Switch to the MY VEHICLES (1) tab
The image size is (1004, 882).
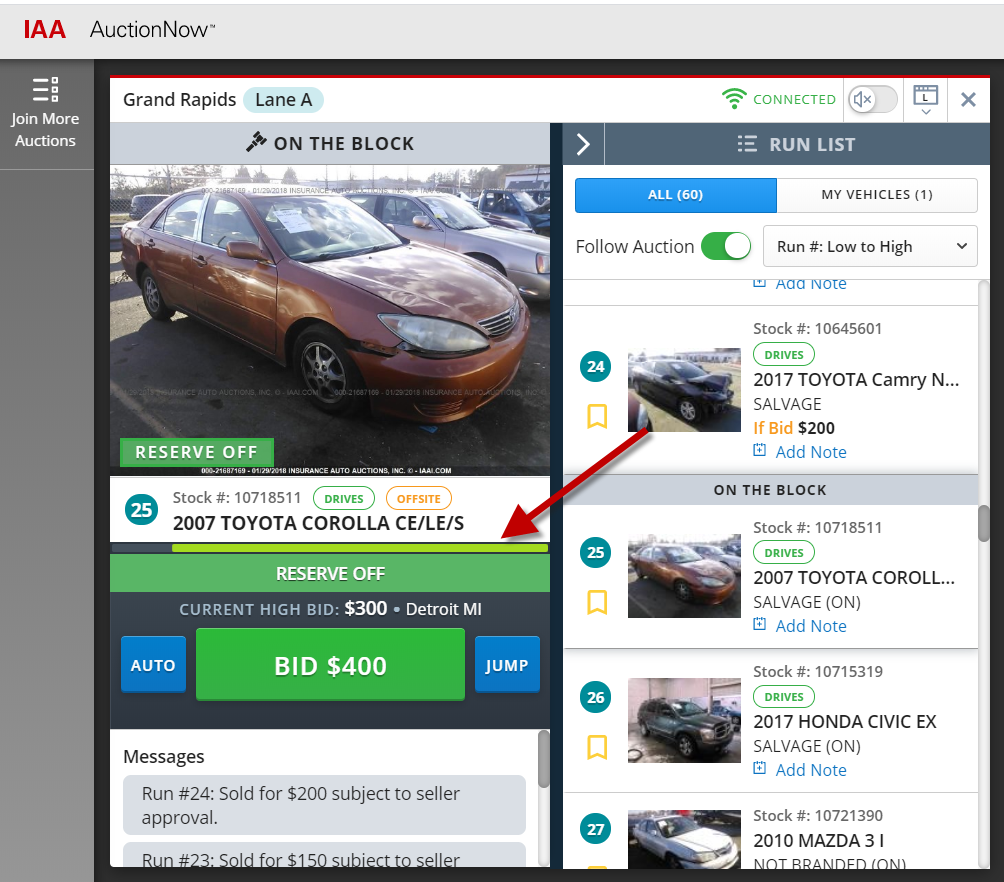(x=877, y=195)
